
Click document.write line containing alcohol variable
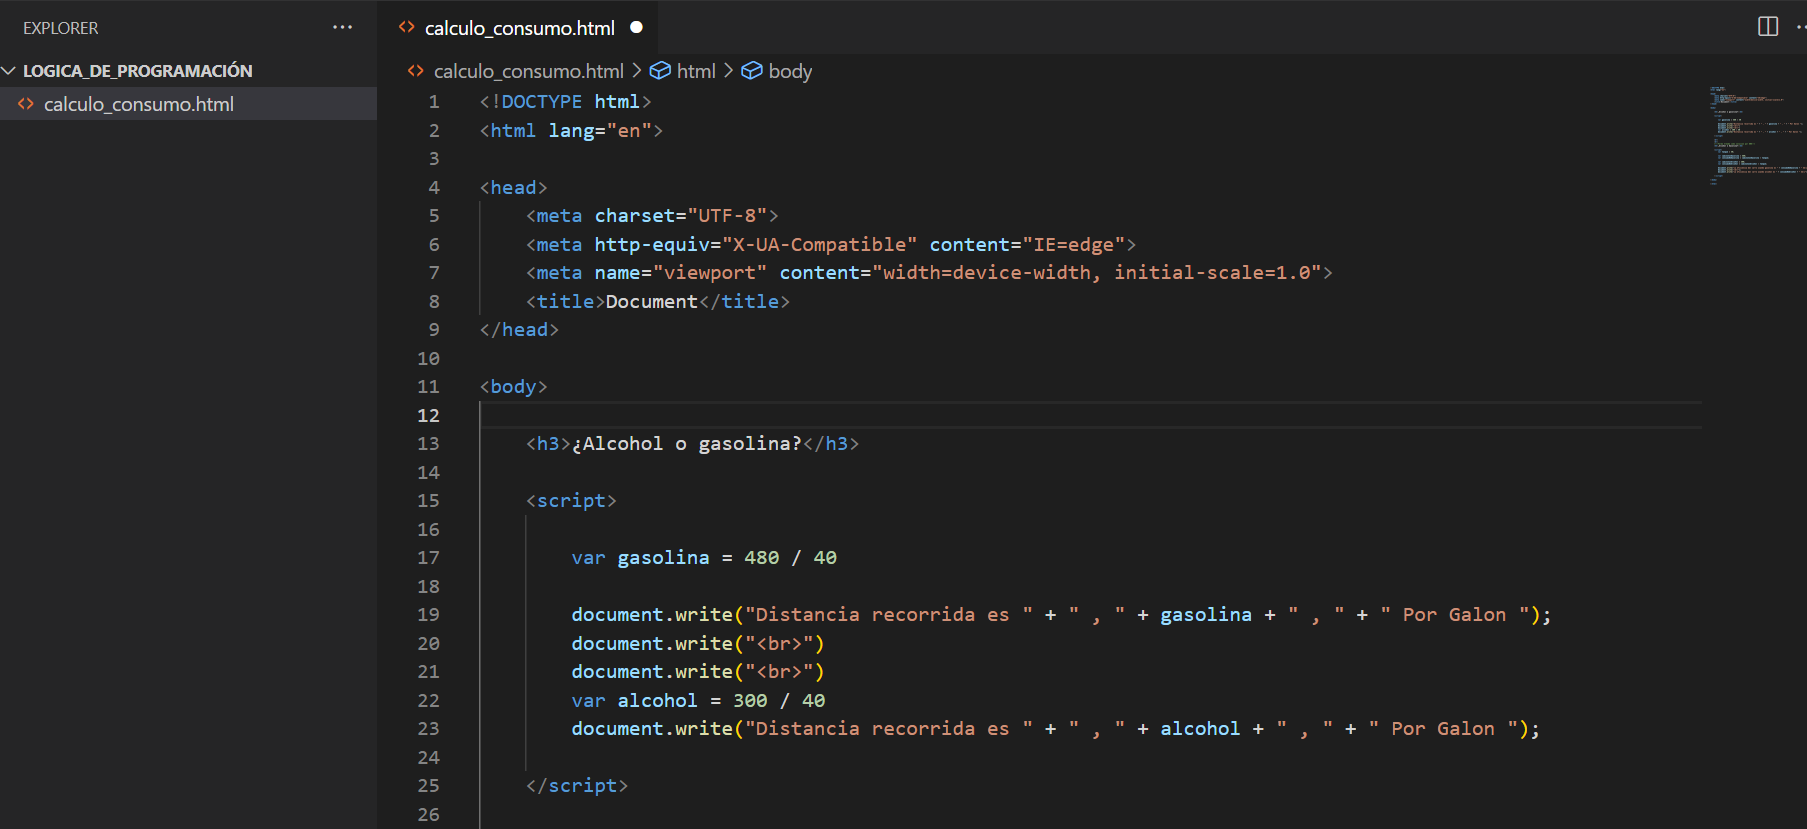coord(1056,729)
